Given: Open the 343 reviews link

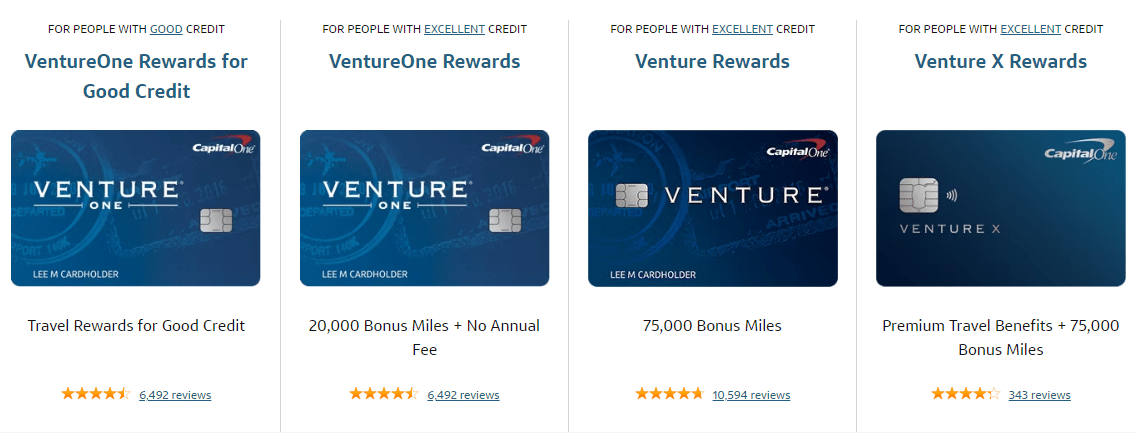Looking at the screenshot, I should [1039, 395].
